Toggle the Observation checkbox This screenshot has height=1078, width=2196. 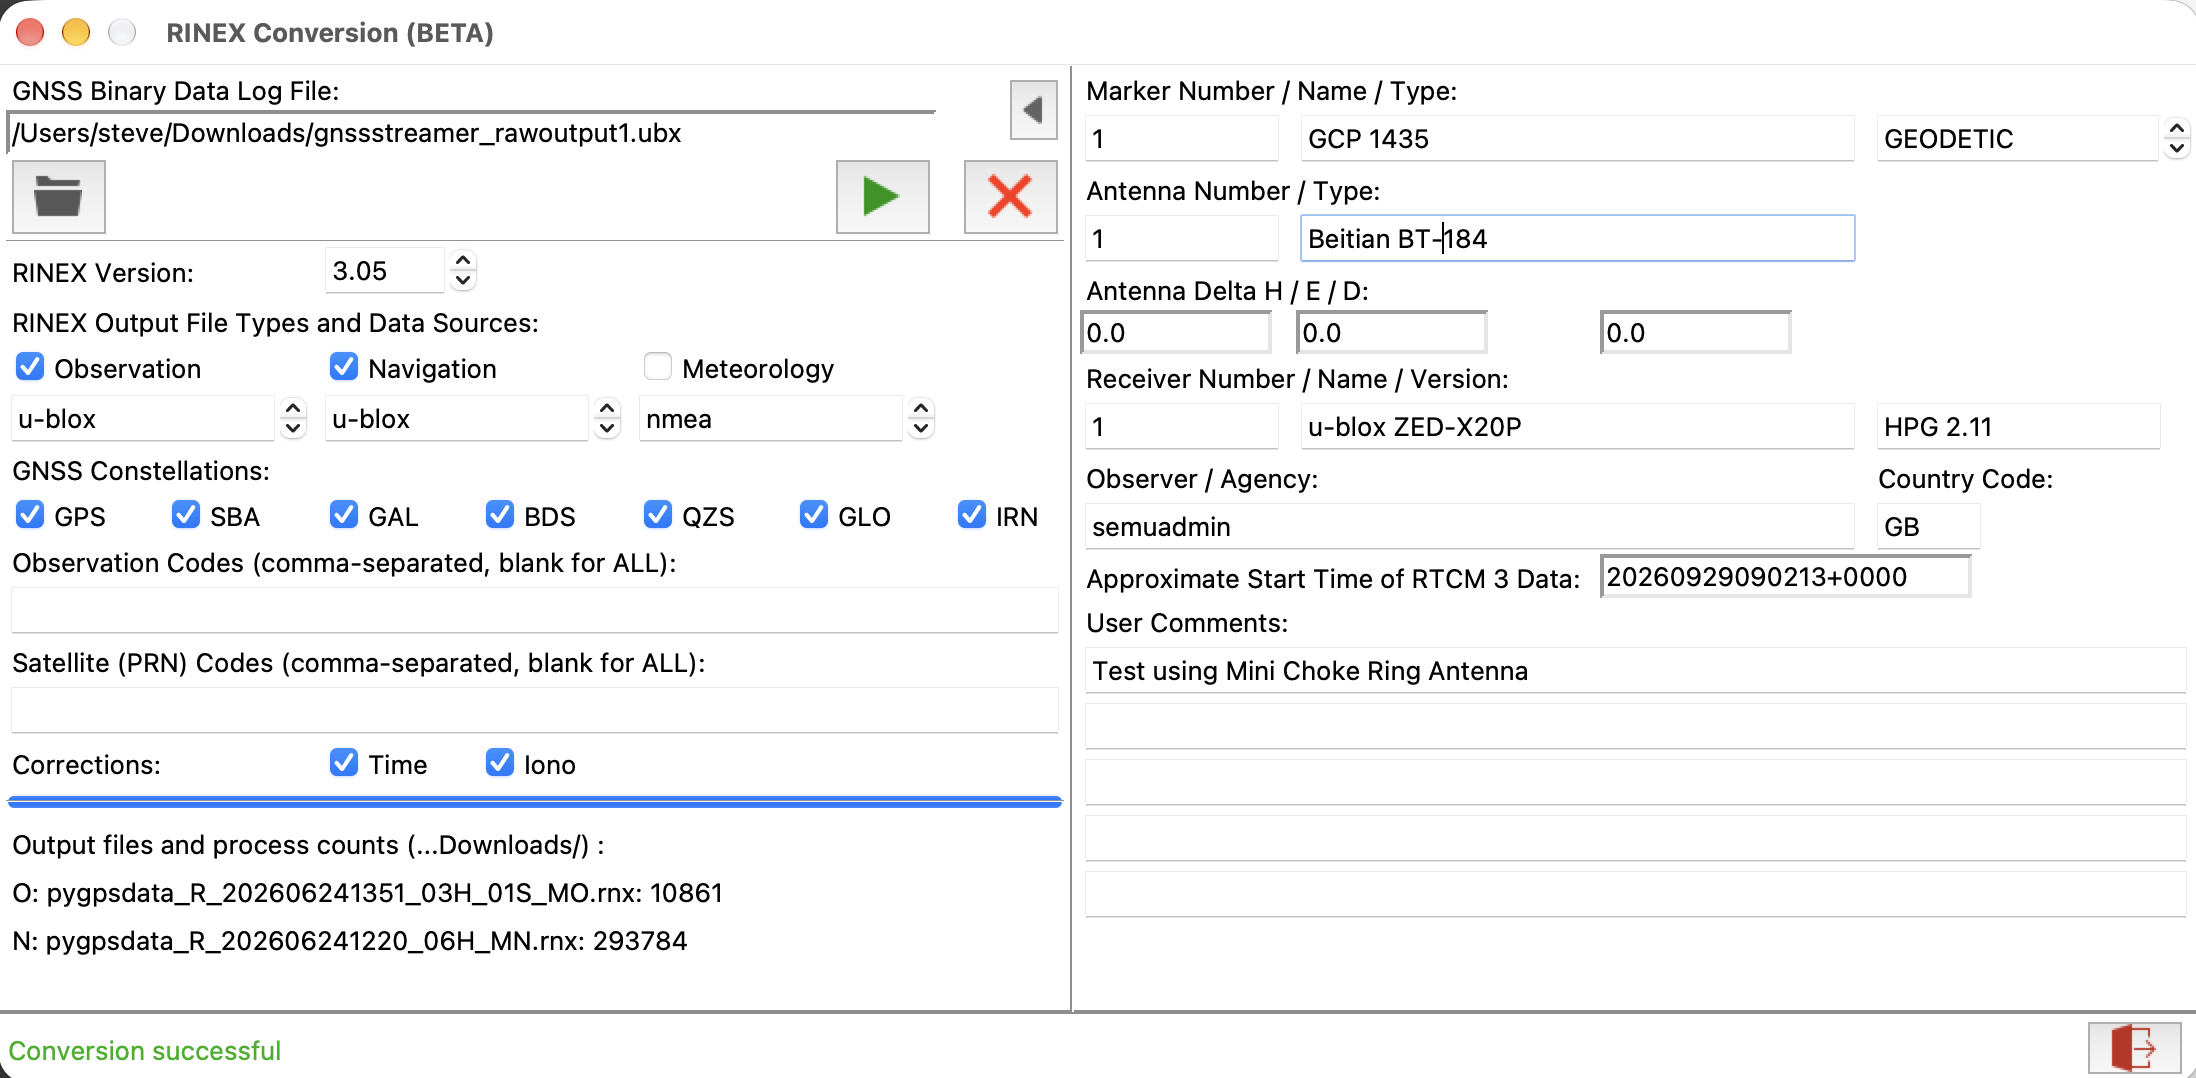coord(30,367)
